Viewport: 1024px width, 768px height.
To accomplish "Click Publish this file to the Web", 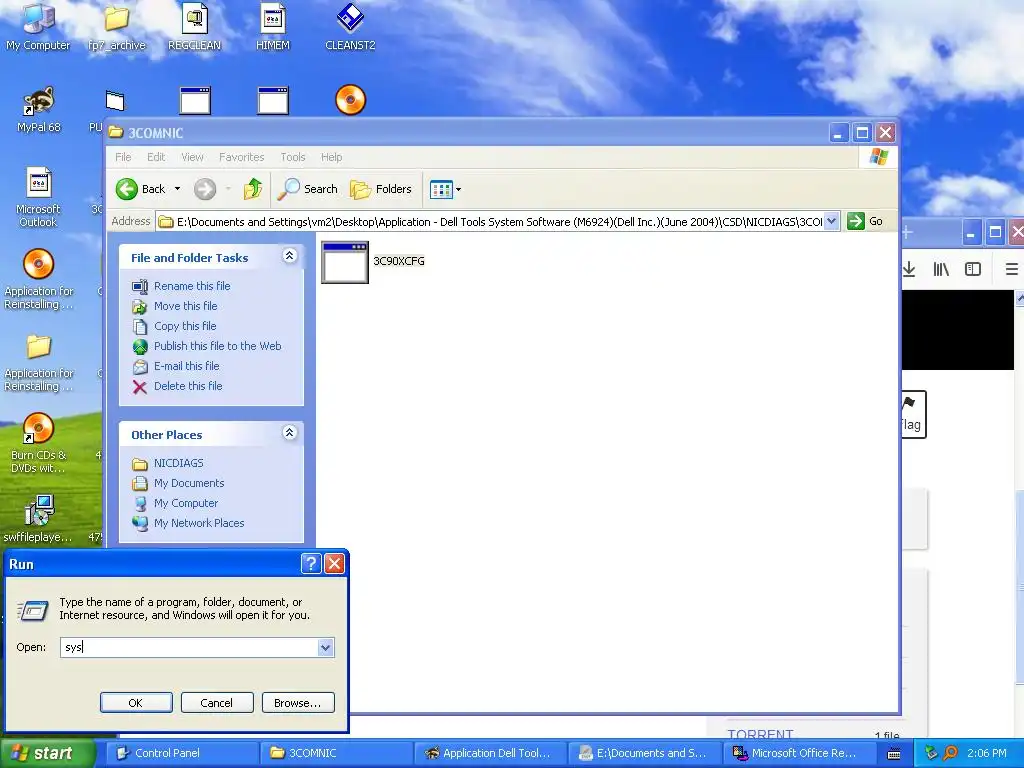I will coord(217,346).
